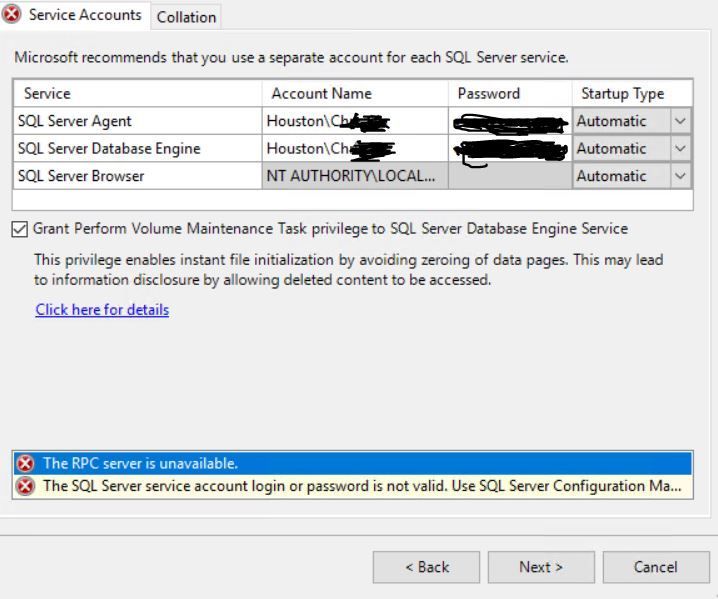Click the Cancel button
Viewport: 718px width, 599px height.
click(656, 567)
